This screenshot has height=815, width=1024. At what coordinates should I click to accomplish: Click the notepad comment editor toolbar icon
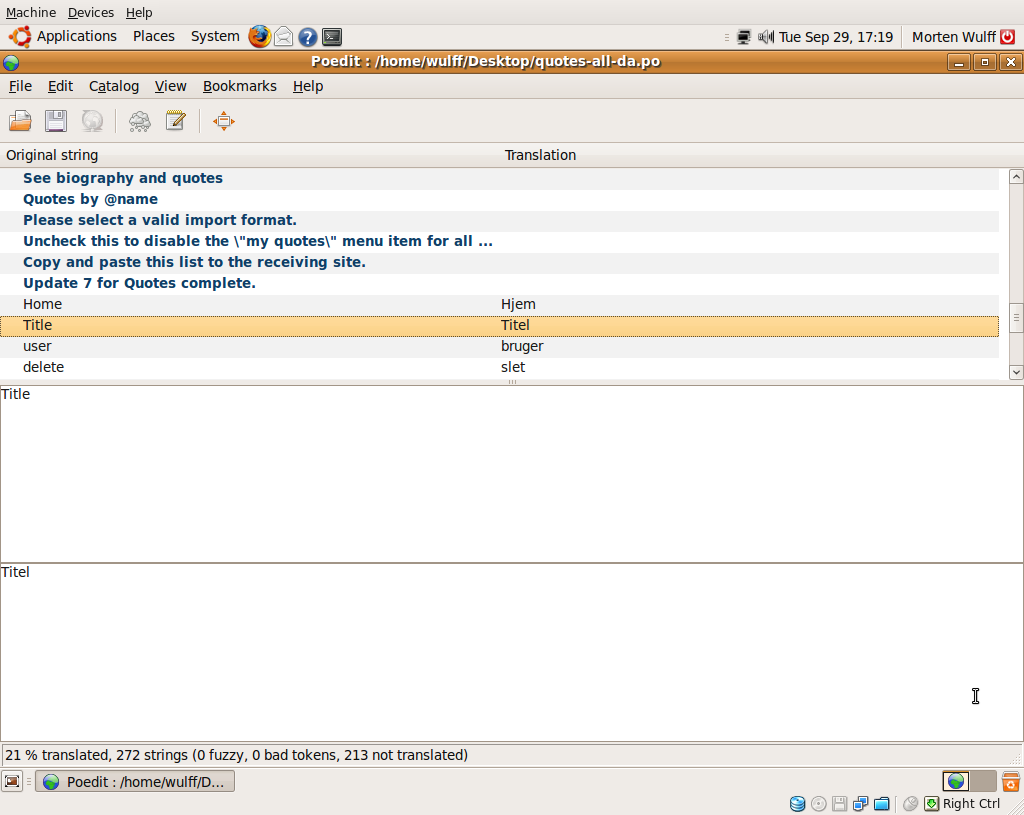pyautogui.click(x=176, y=121)
